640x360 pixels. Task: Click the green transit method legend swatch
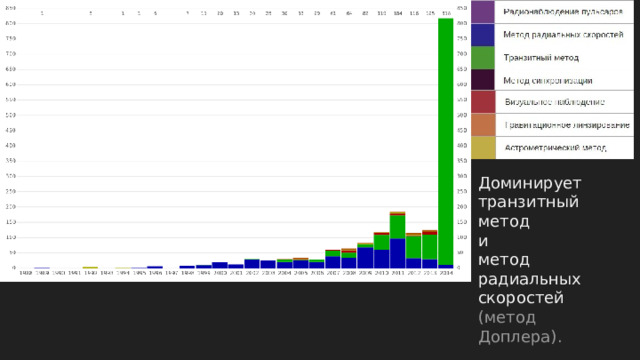(483, 58)
